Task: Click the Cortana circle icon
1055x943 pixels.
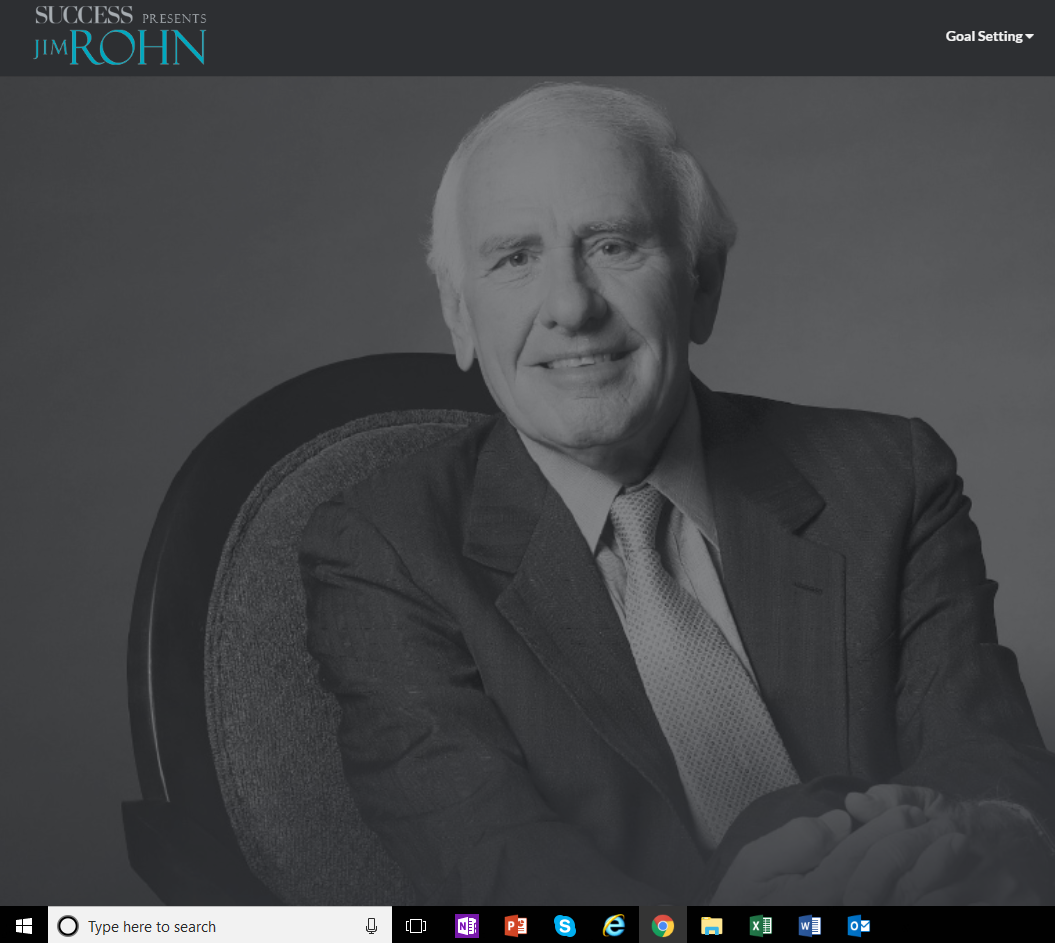Action: pos(68,926)
